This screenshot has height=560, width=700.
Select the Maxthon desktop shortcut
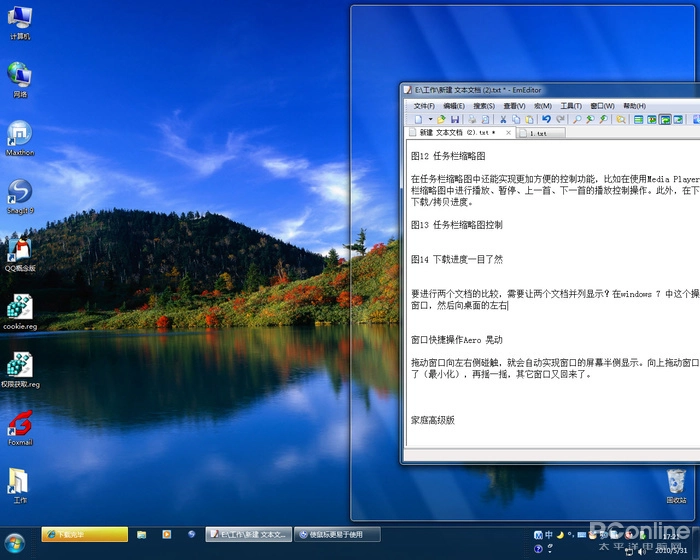point(20,134)
